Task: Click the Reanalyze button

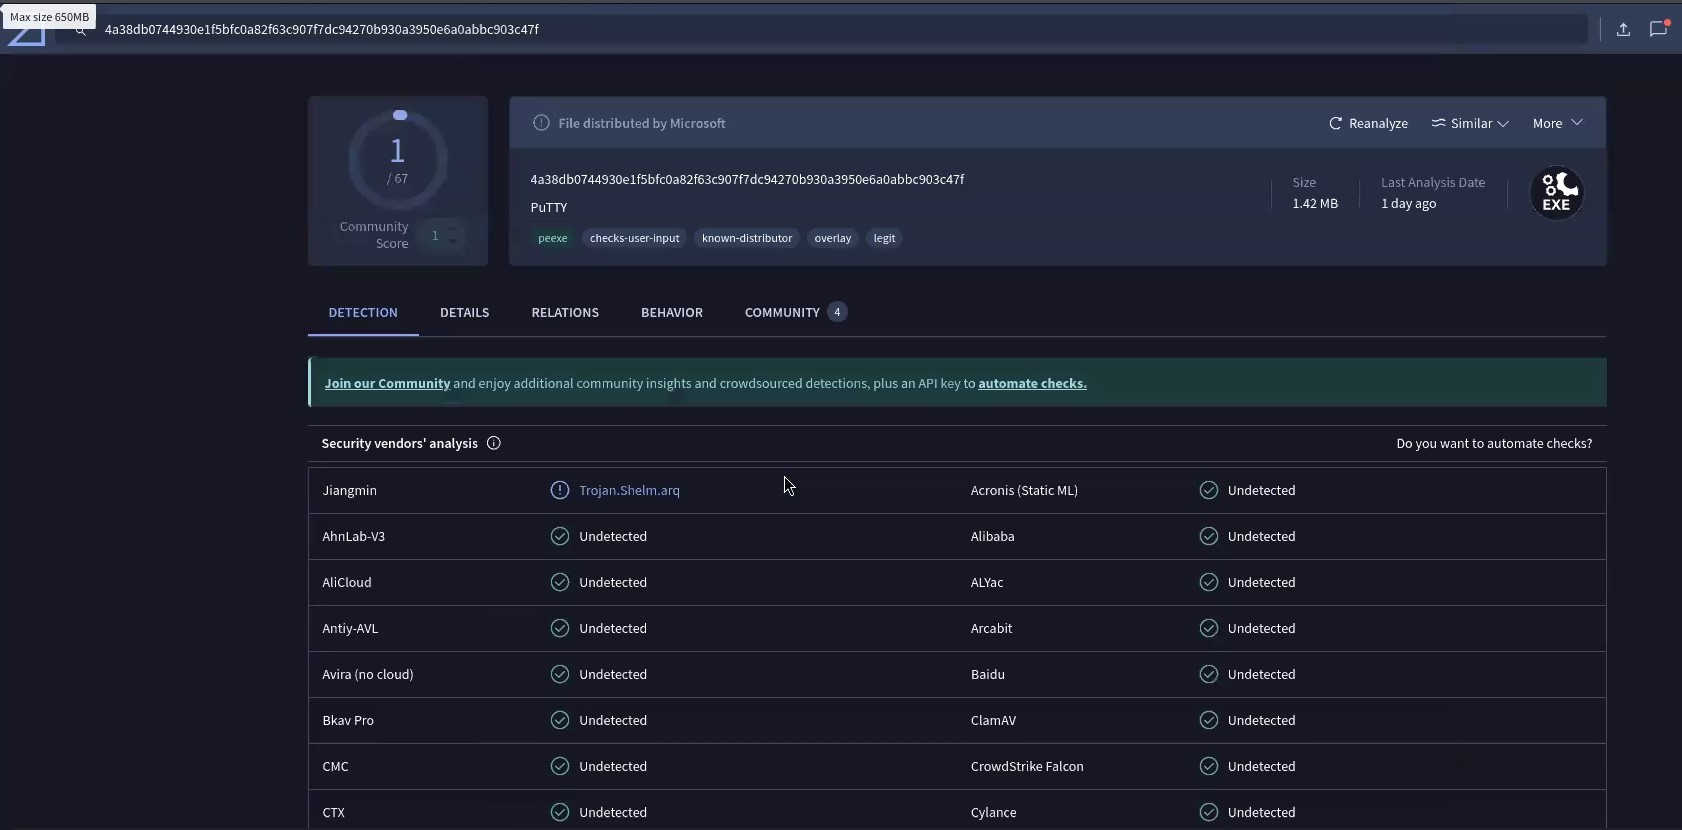Action: (1368, 123)
